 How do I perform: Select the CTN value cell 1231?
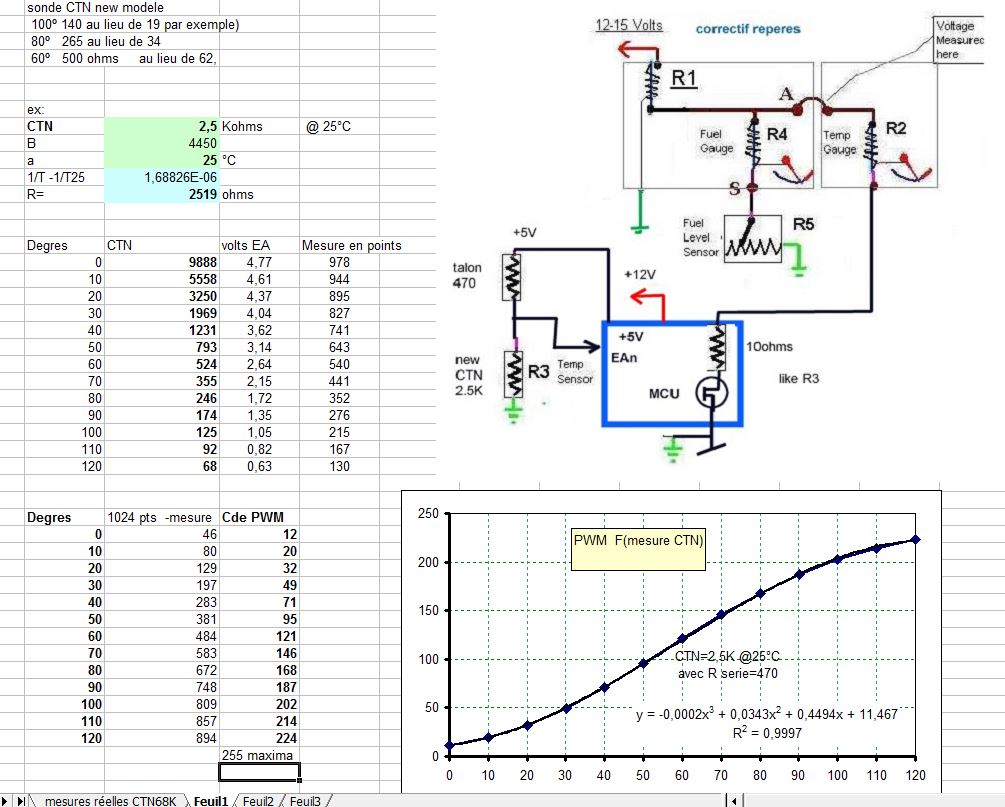[162, 330]
